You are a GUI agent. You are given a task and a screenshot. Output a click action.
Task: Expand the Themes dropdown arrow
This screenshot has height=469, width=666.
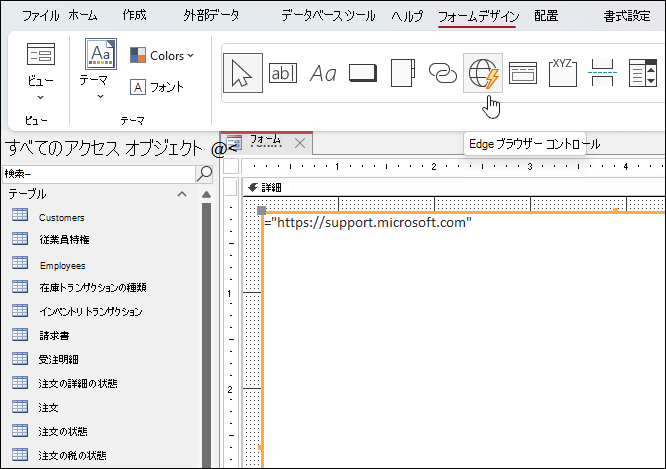[x=100, y=96]
